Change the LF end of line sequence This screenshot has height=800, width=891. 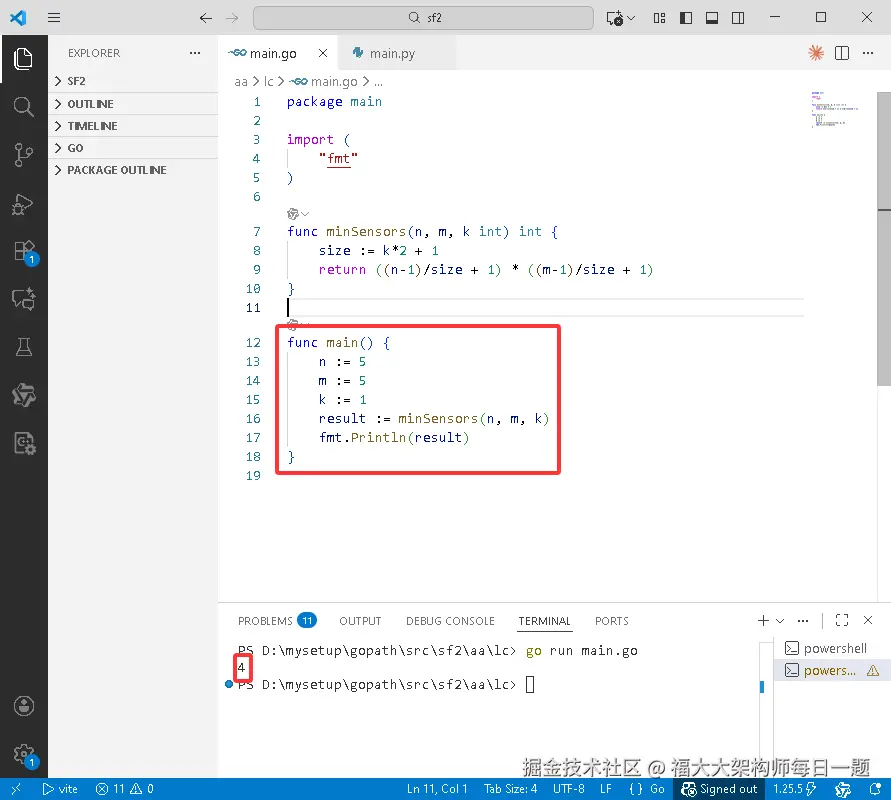pyautogui.click(x=606, y=789)
